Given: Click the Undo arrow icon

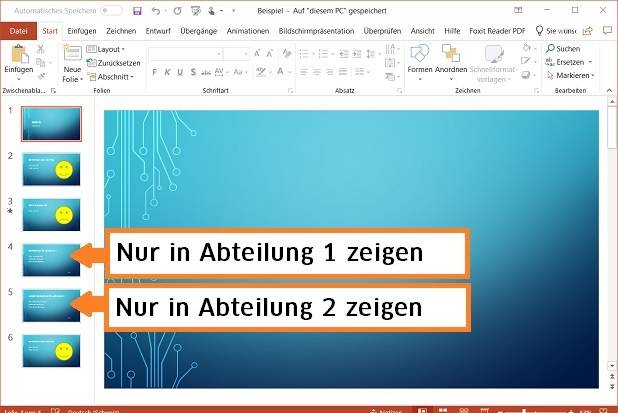Looking at the screenshot, I should click(156, 11).
